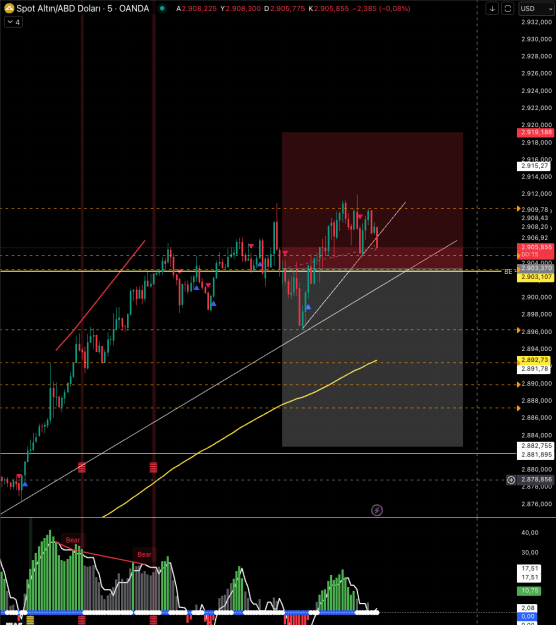Click the 40,00 oscillator scale label
Screen dimensions: 556x625
pyautogui.click(x=530, y=533)
